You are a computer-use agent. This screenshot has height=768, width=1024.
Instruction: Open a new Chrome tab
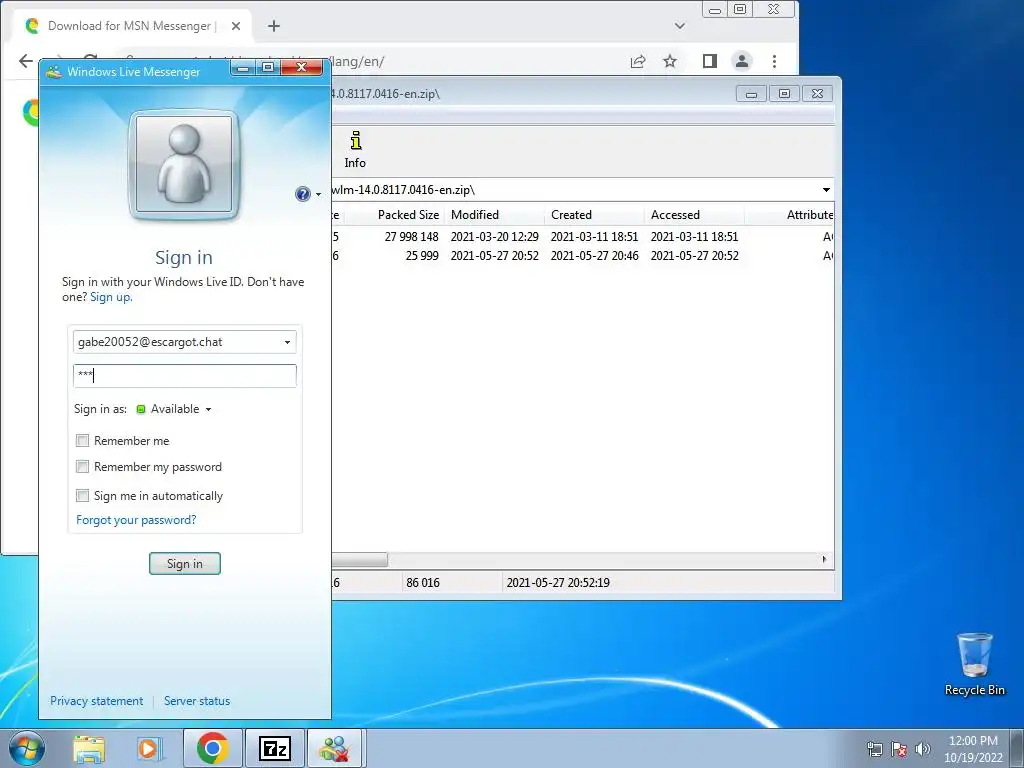(274, 26)
